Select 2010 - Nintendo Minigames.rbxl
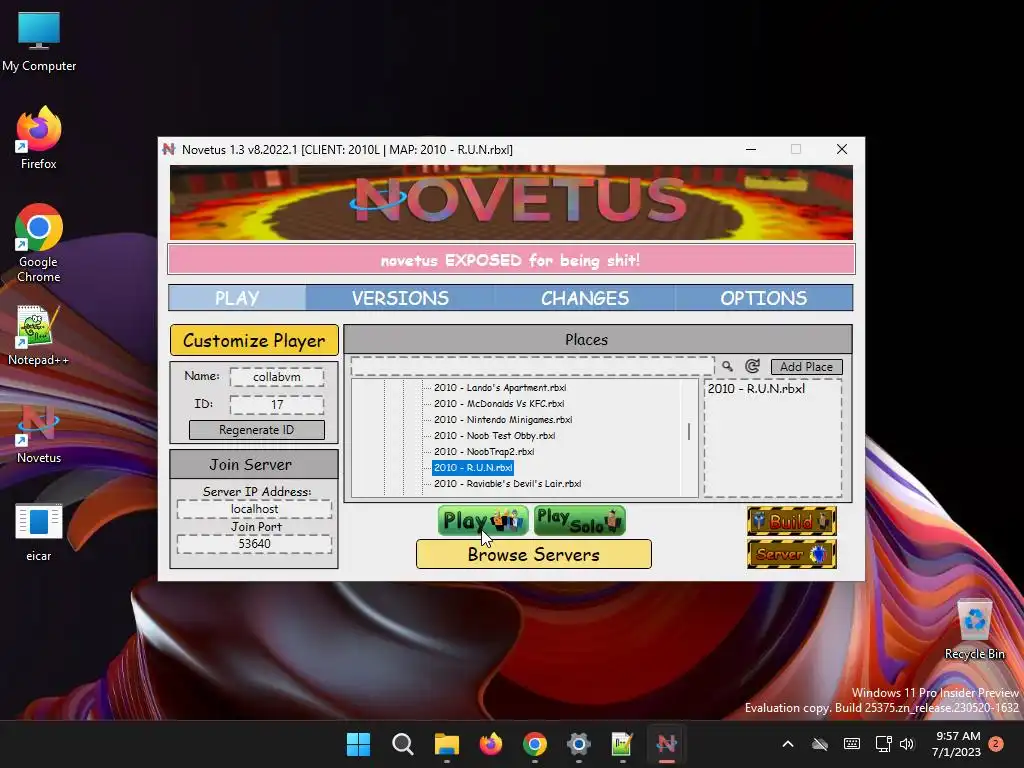1024x768 pixels. pyautogui.click(x=503, y=419)
